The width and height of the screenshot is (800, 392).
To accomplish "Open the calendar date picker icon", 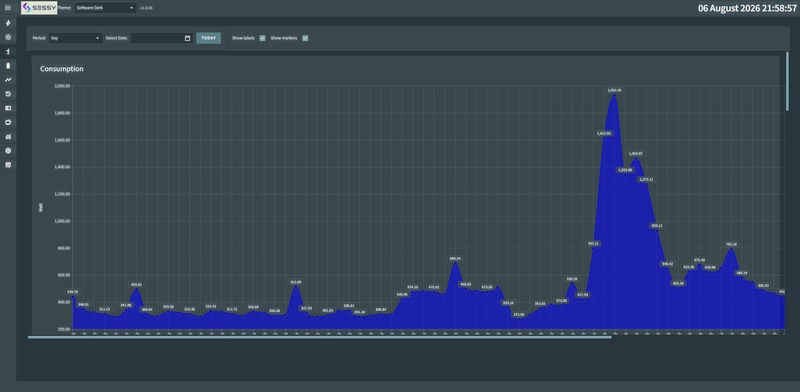I will point(187,38).
